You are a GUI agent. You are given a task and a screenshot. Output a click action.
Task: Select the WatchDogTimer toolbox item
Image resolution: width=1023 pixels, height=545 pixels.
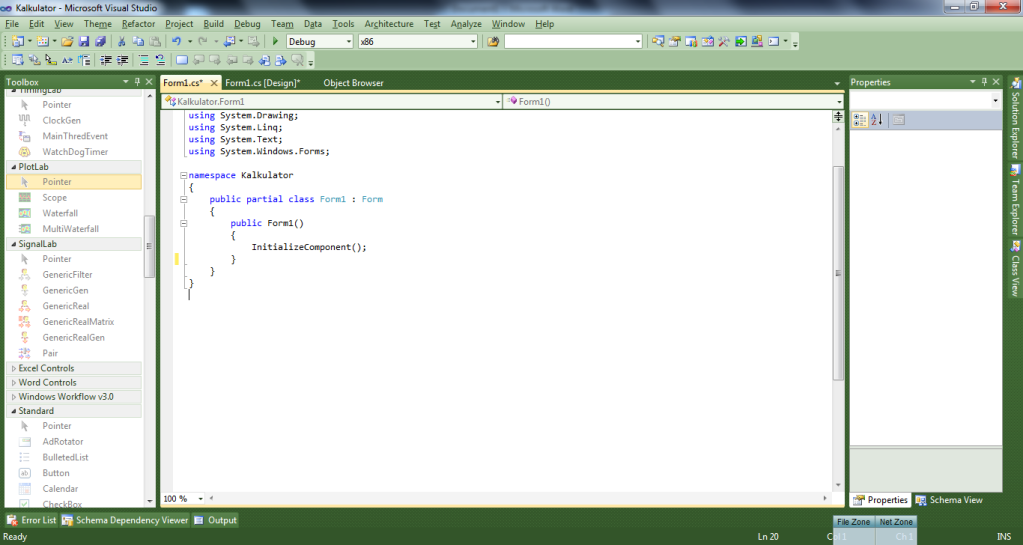pos(74,151)
